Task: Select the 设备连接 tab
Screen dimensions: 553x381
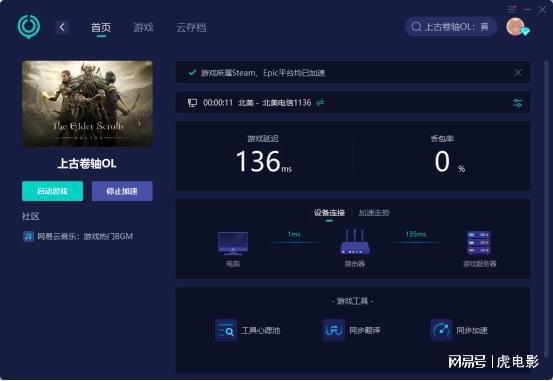Action: coord(329,213)
